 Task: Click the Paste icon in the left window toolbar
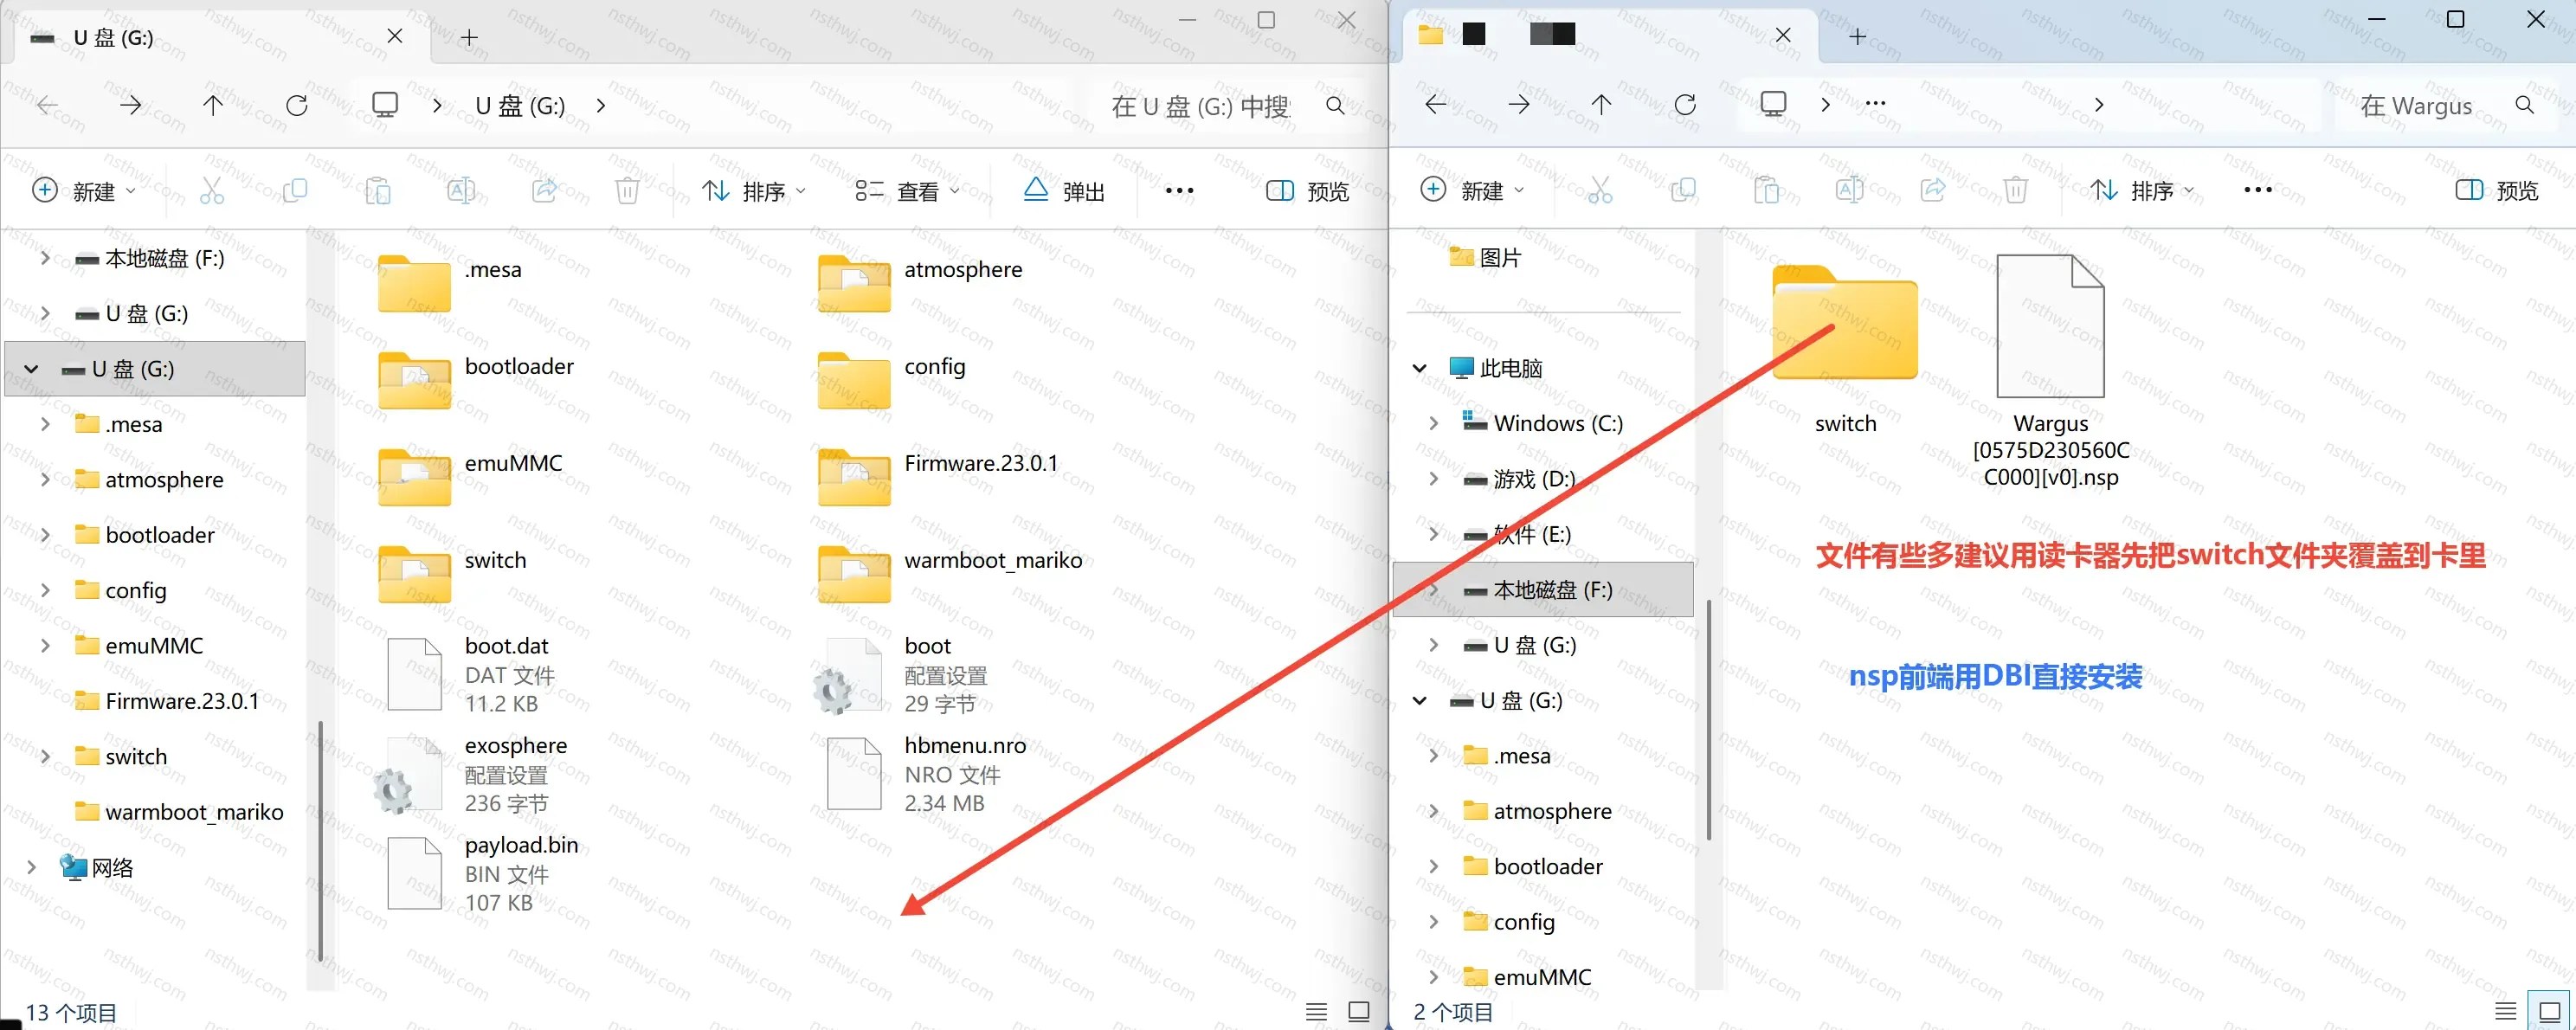[378, 190]
